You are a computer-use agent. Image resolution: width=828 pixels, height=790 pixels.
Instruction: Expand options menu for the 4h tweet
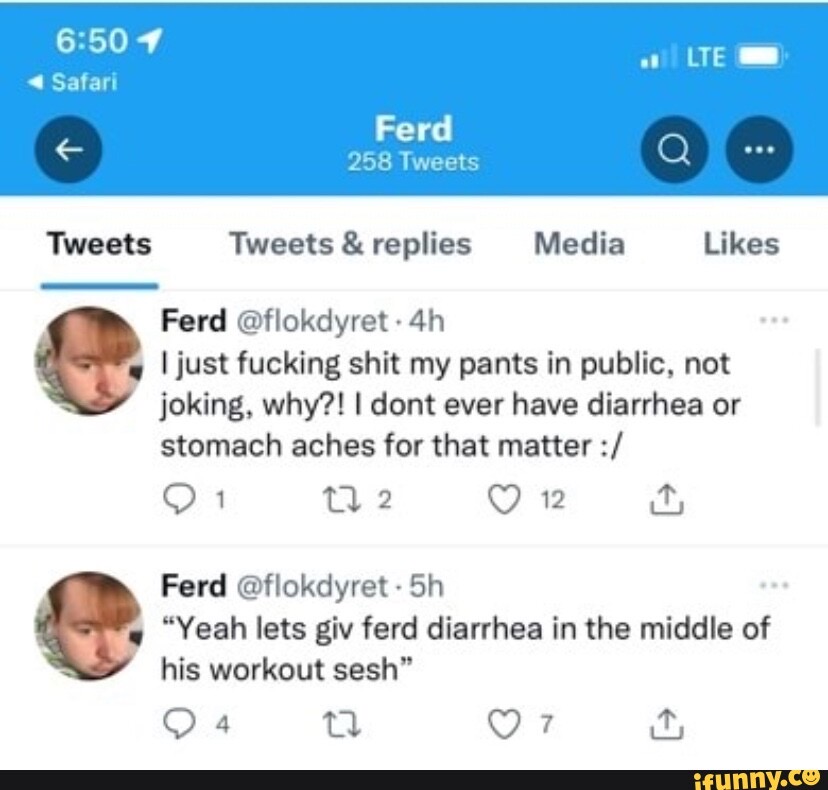[774, 320]
